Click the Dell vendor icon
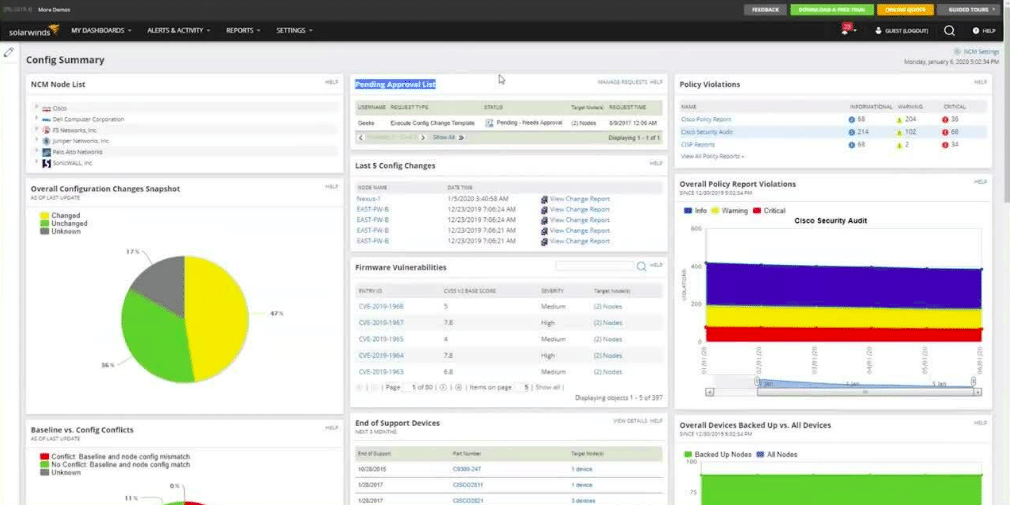 coord(46,119)
